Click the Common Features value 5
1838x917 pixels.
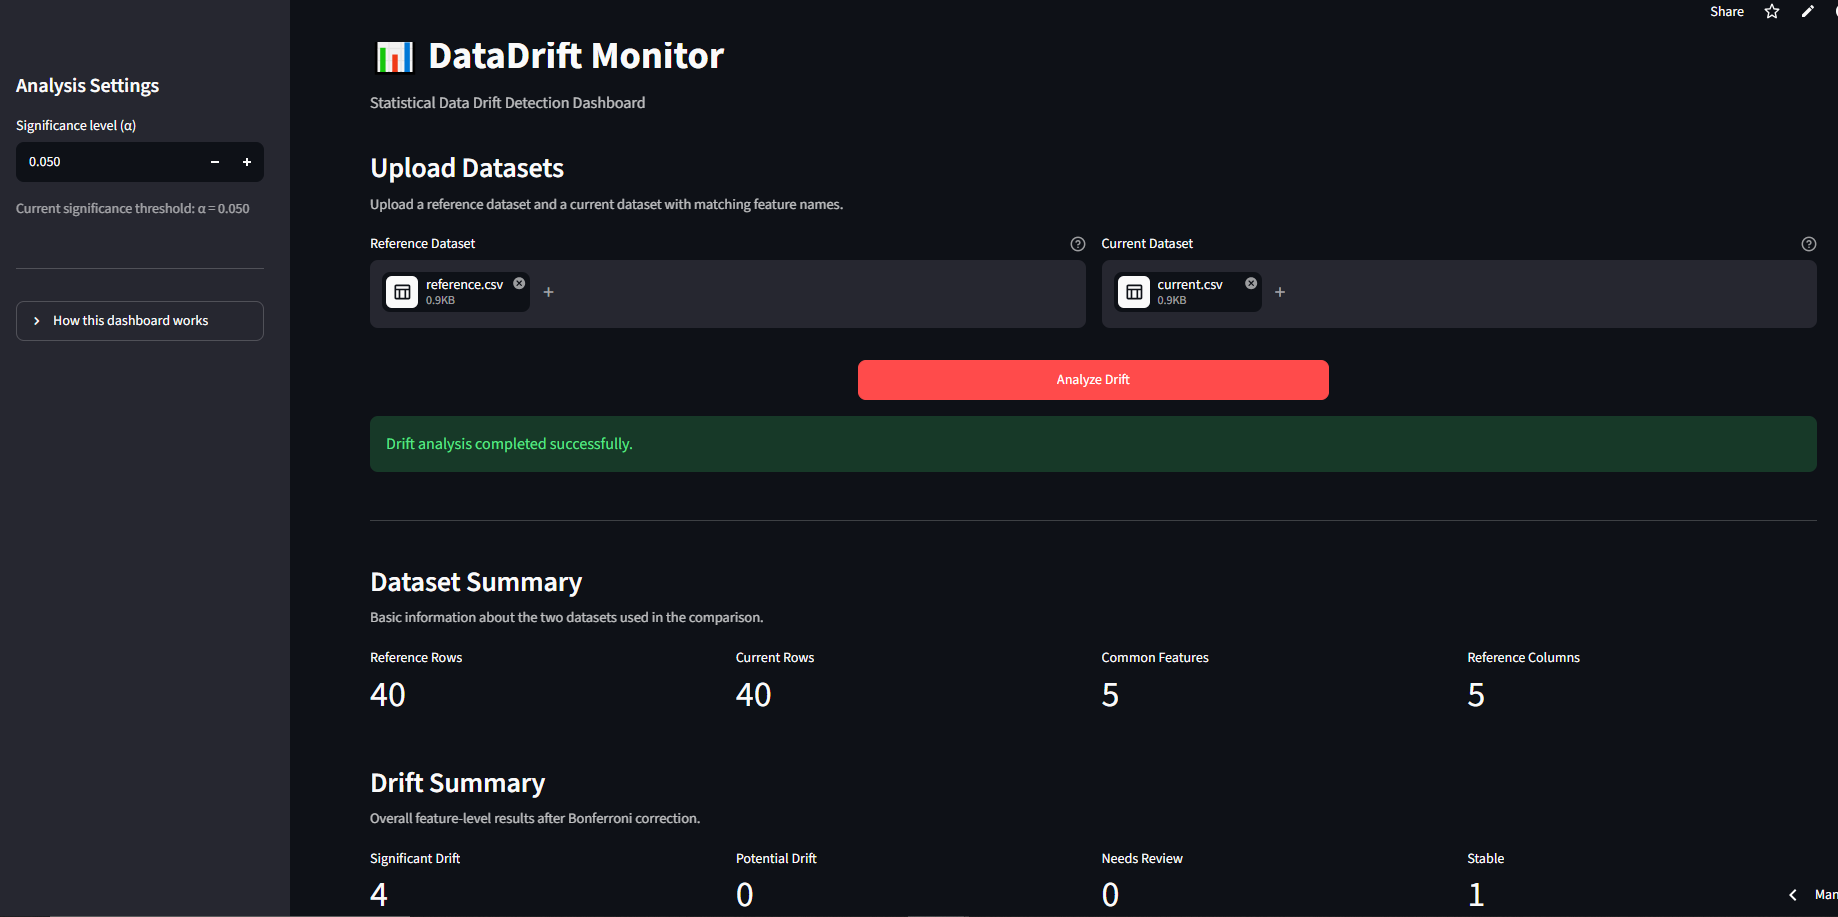coord(1110,695)
